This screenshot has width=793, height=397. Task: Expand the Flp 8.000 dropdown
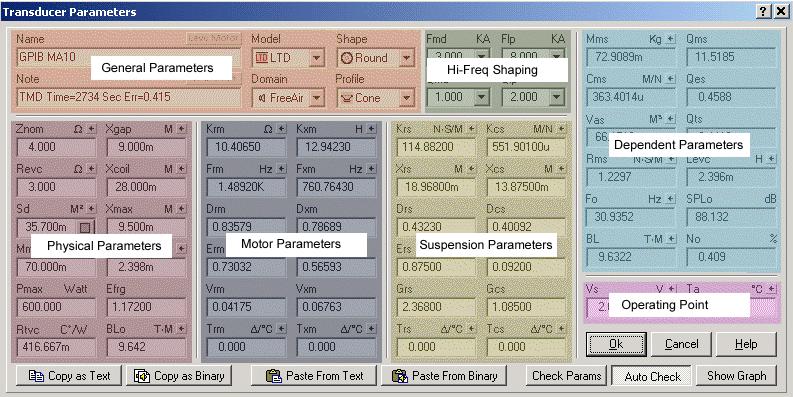tap(557, 55)
